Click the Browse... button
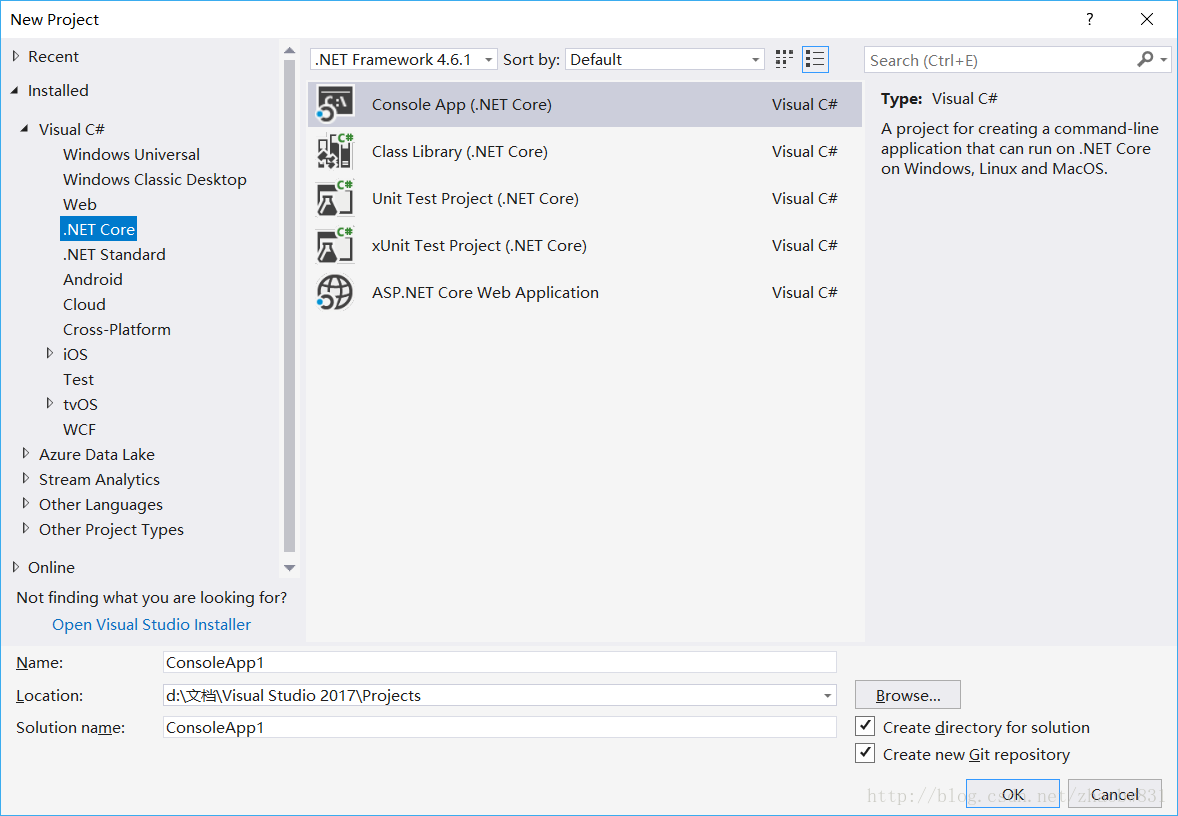 [x=908, y=695]
